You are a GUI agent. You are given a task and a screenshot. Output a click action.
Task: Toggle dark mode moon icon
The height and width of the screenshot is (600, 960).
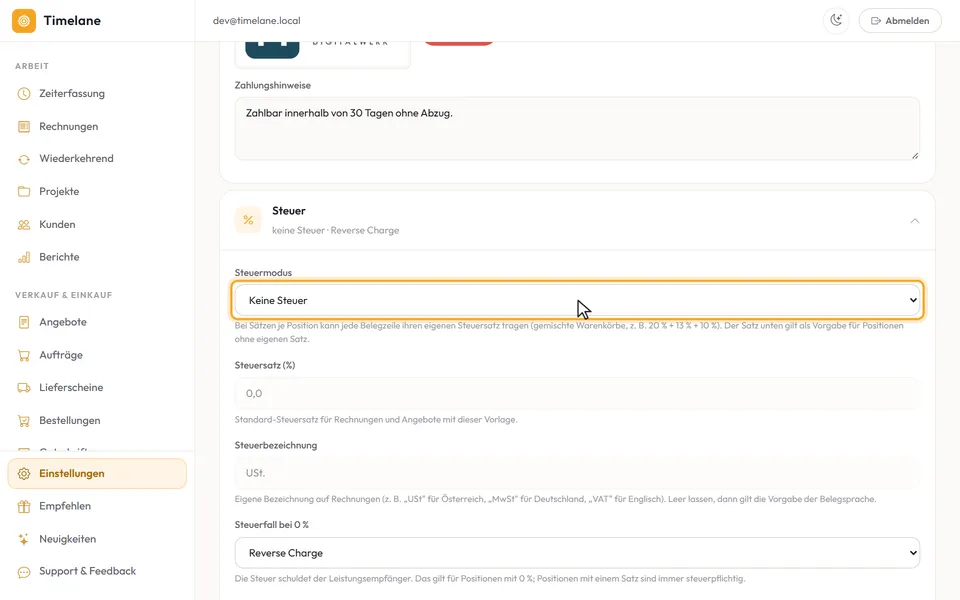click(836, 20)
